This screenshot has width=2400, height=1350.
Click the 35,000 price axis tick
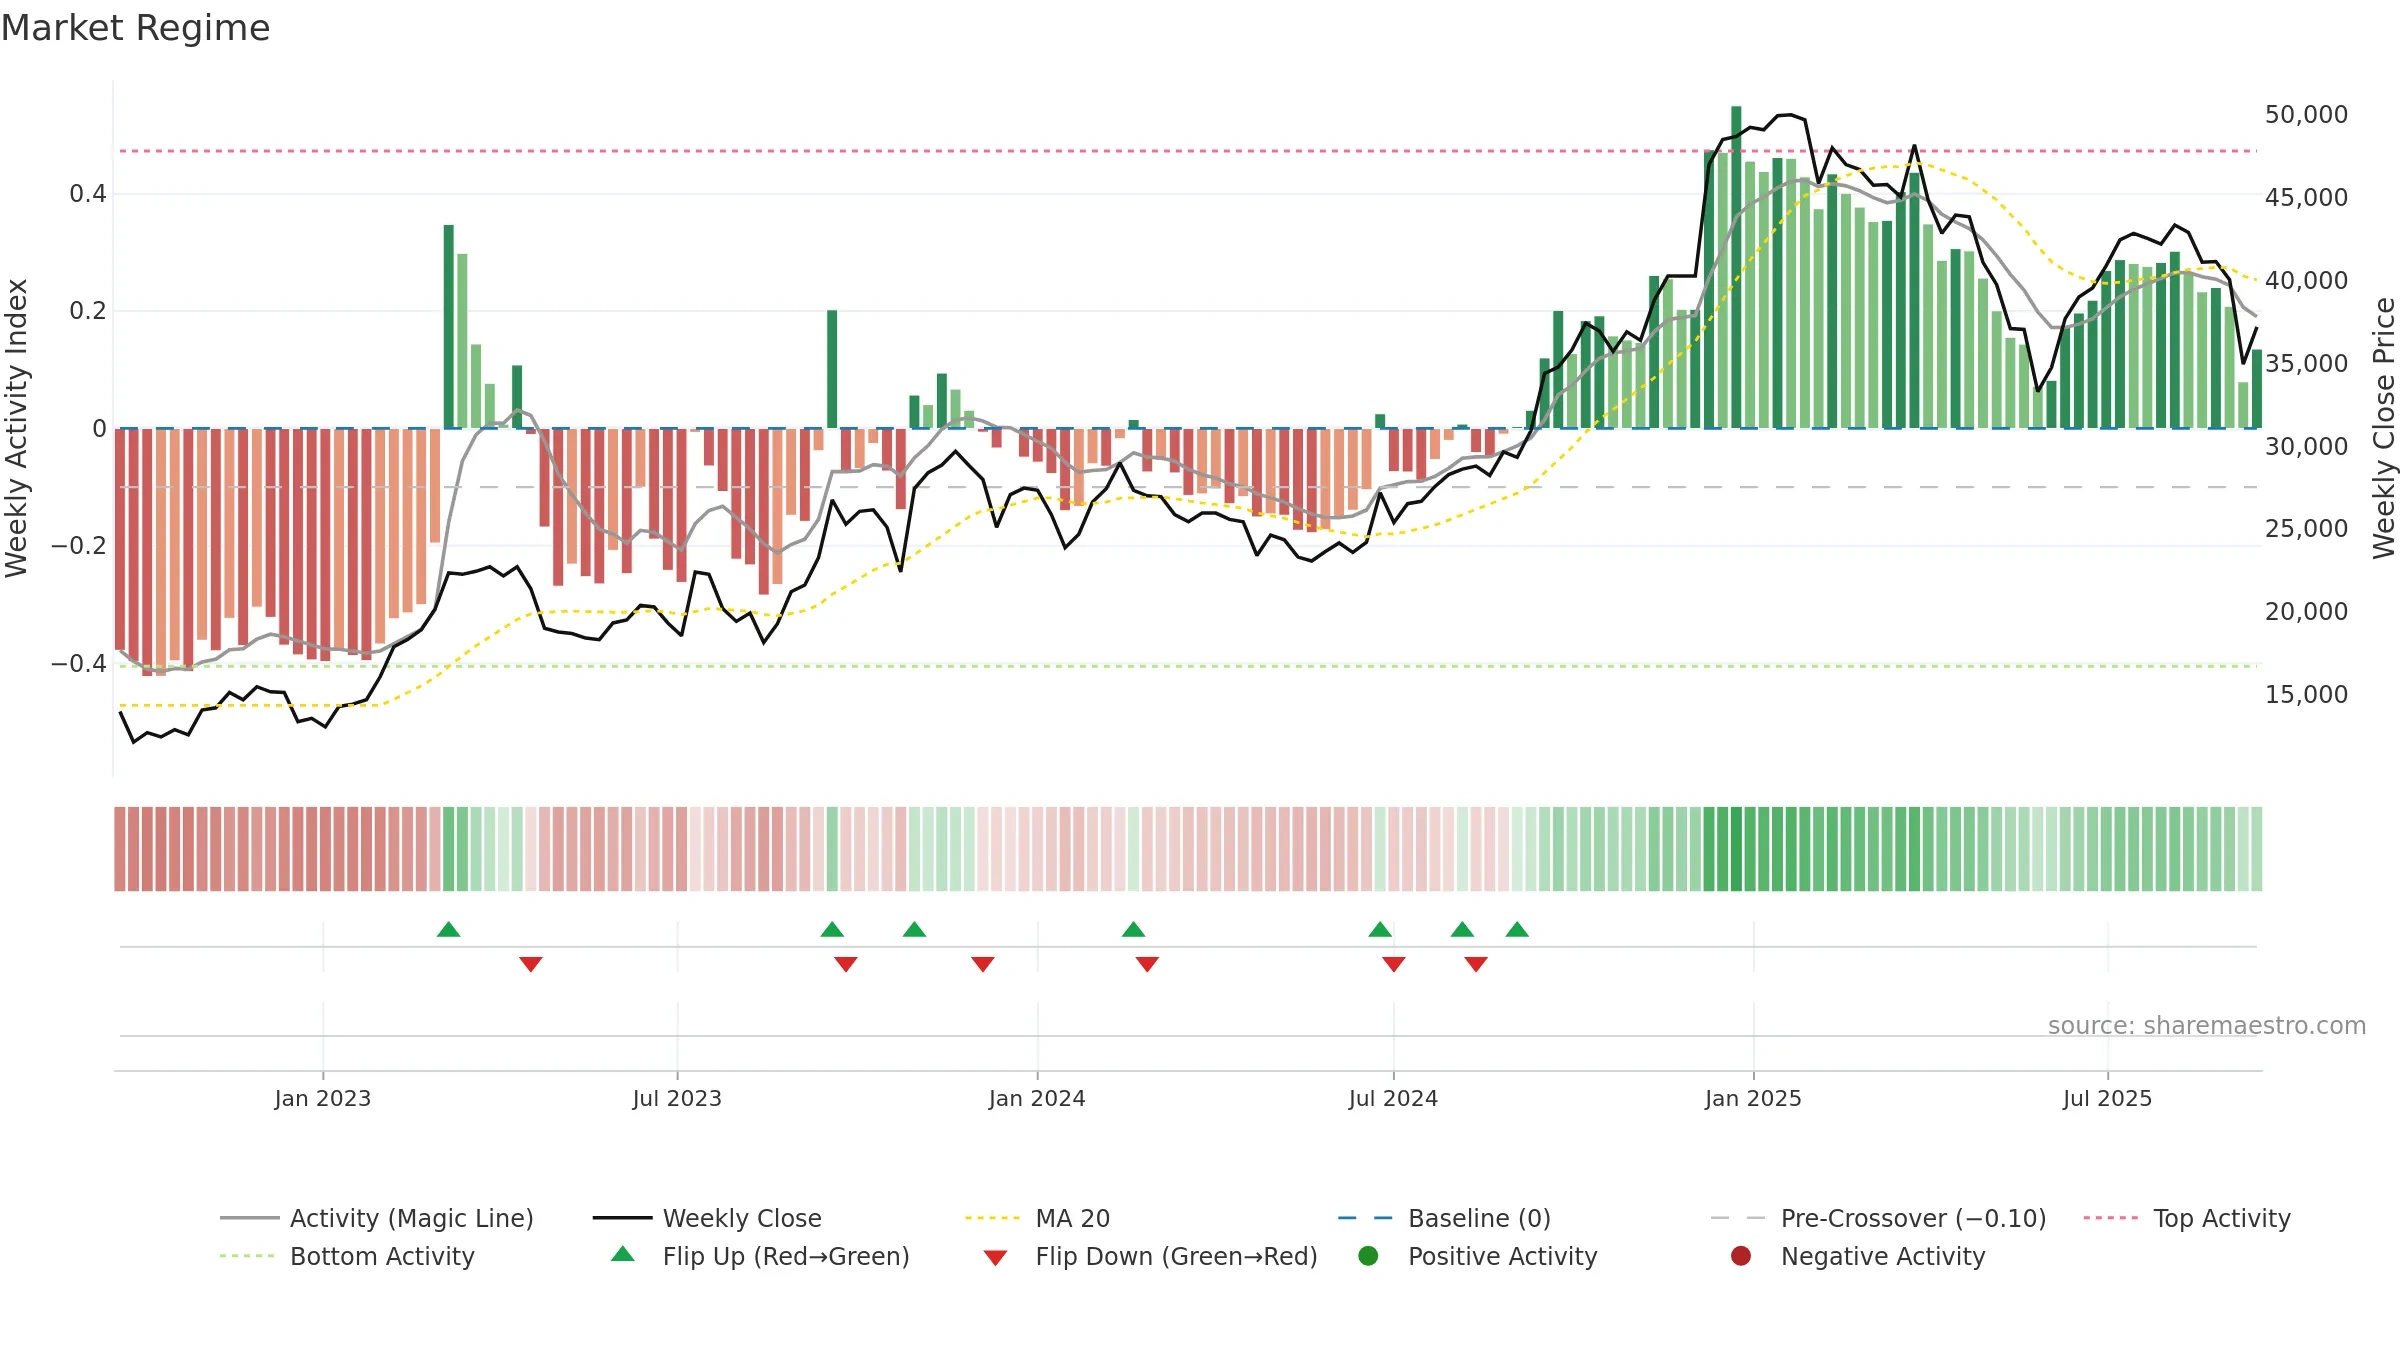(x=2306, y=364)
